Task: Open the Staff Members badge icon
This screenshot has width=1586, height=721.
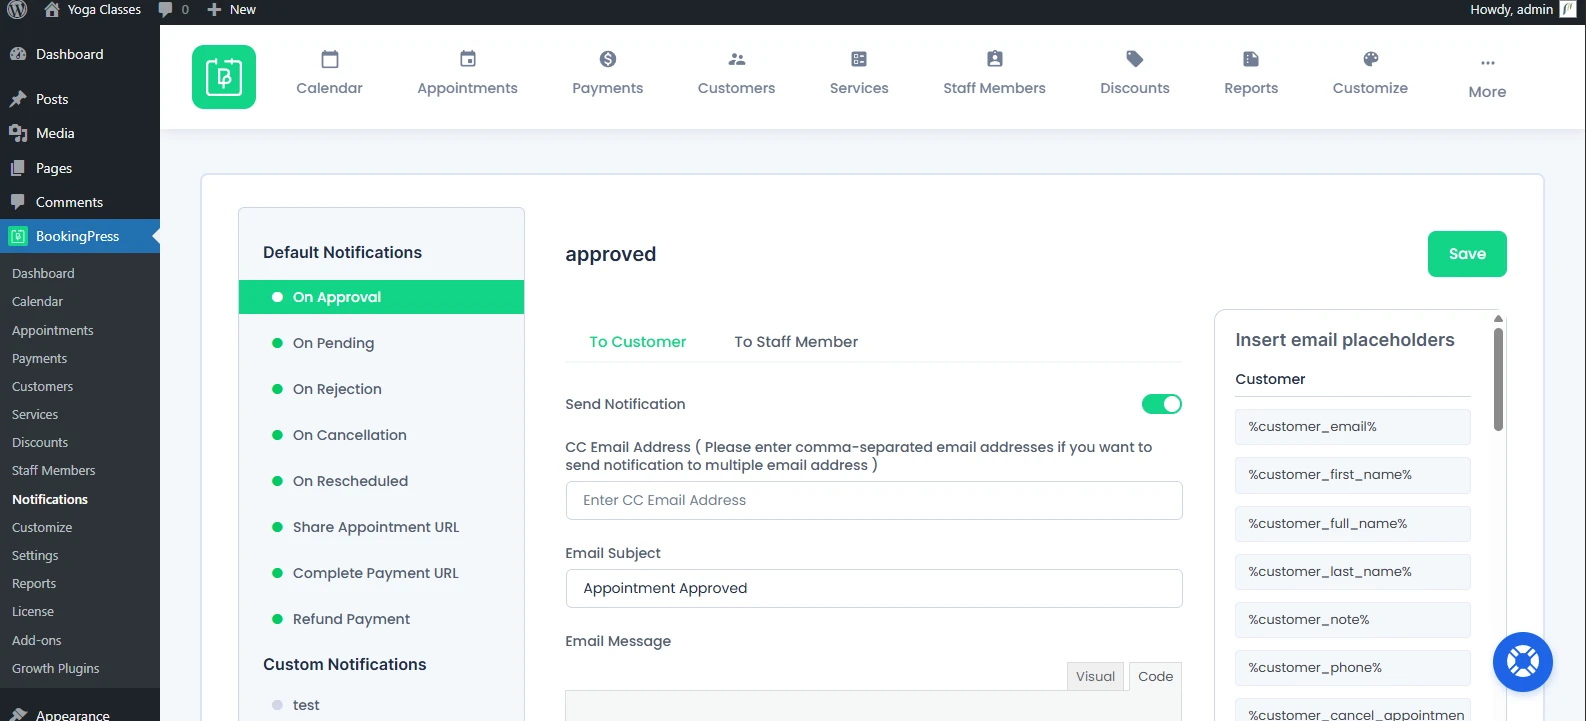Action: point(995,59)
